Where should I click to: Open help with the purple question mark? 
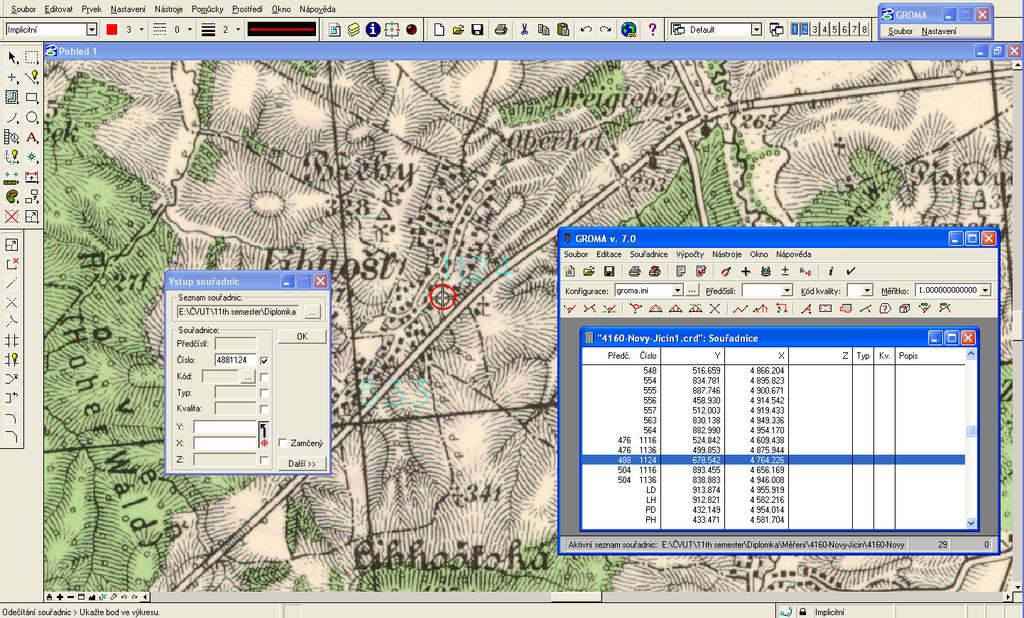[652, 29]
